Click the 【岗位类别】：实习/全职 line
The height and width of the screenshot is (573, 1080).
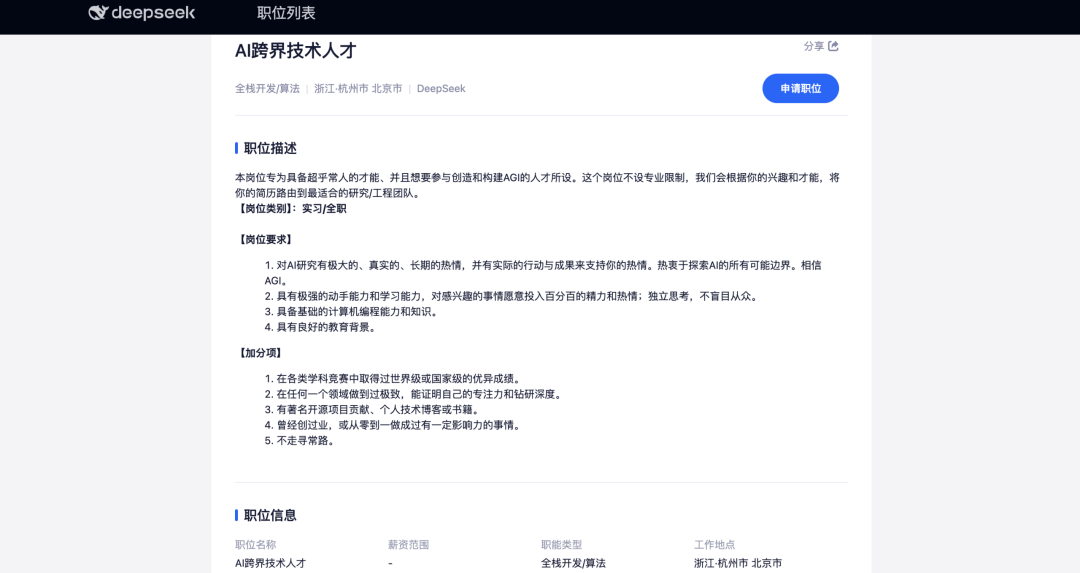[291, 209]
